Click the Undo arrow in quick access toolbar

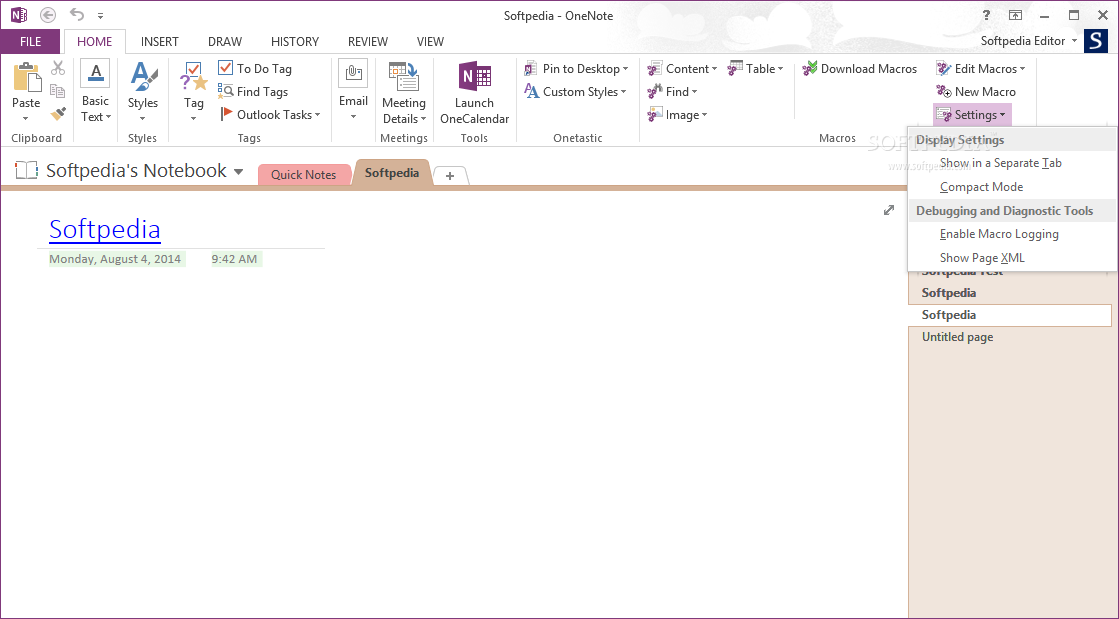pyautogui.click(x=76, y=14)
